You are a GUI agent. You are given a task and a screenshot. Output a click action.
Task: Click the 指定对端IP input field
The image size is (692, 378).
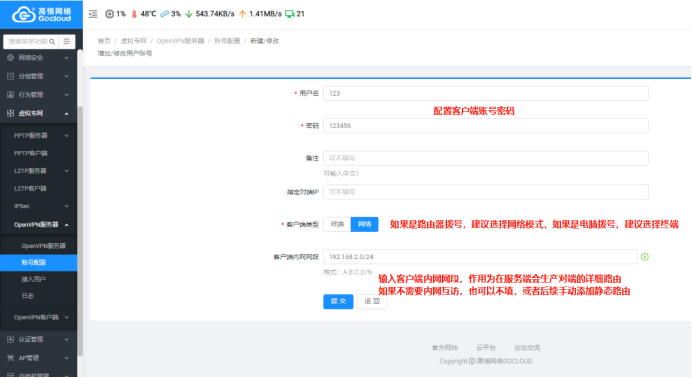point(486,192)
